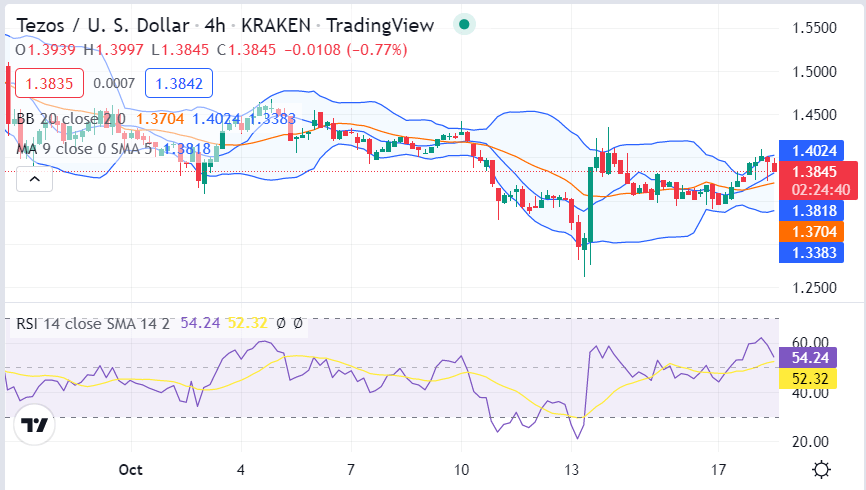
Task: Click the countdown timer 02:24:40
Action: click(820, 190)
